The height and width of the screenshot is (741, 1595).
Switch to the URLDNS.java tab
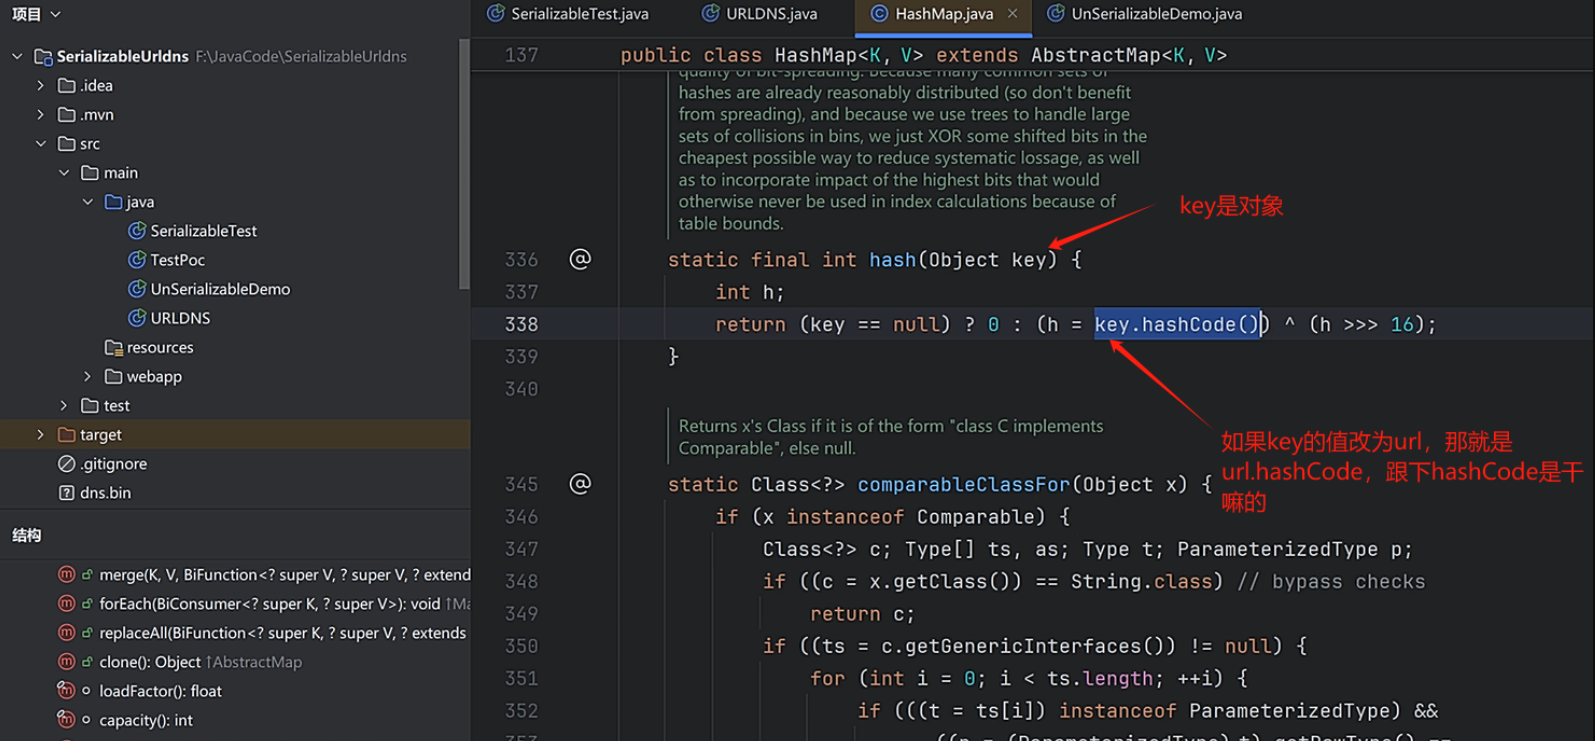click(760, 14)
